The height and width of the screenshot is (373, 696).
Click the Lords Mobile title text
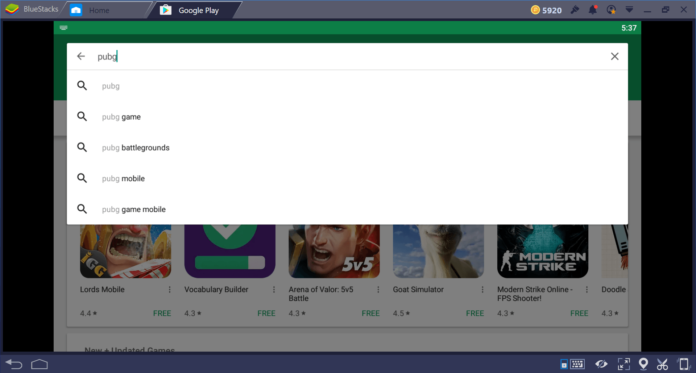[102, 290]
